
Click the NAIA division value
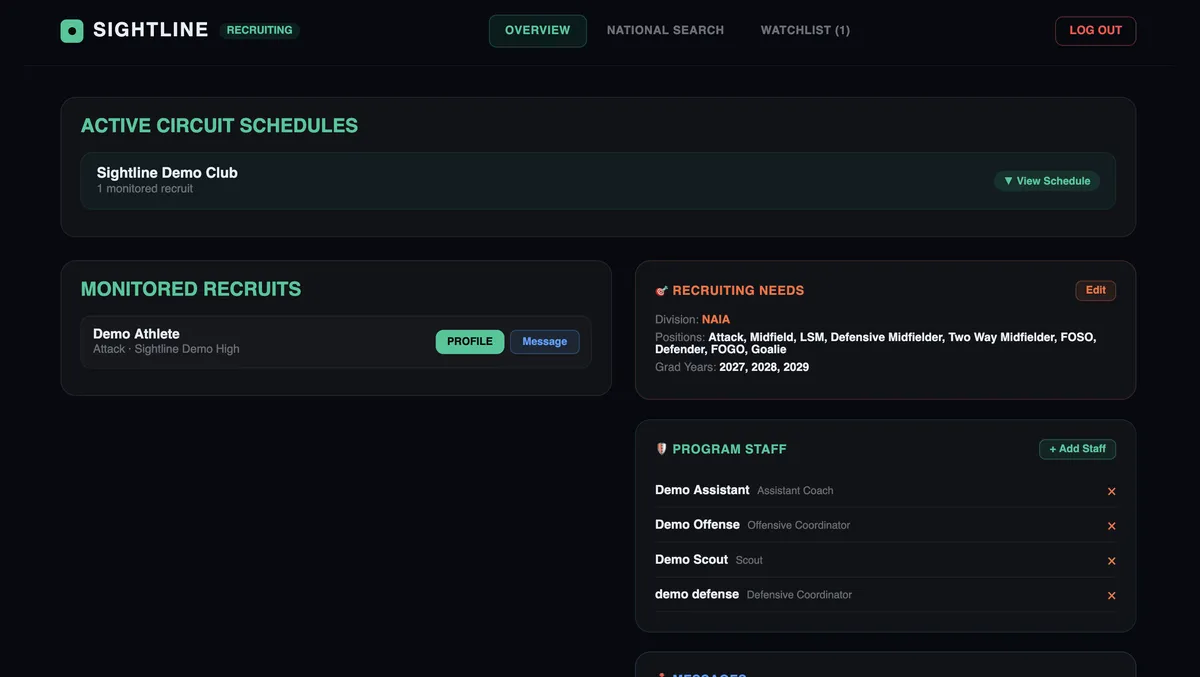click(716, 320)
